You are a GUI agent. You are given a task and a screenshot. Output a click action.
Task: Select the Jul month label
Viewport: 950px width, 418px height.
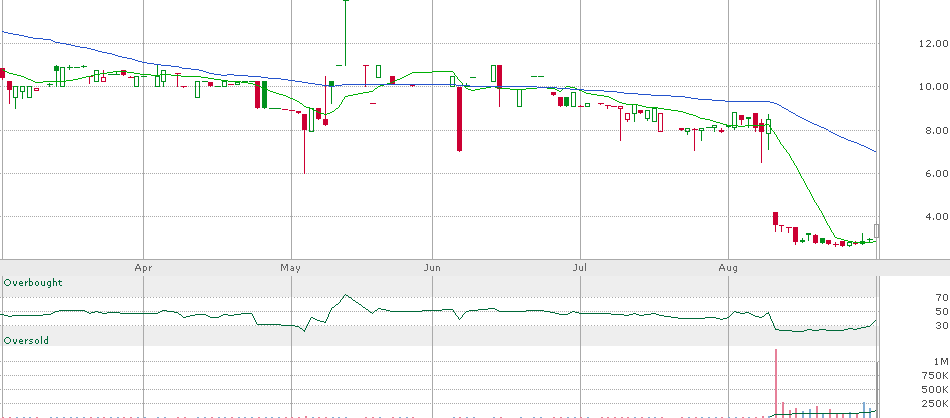click(580, 267)
